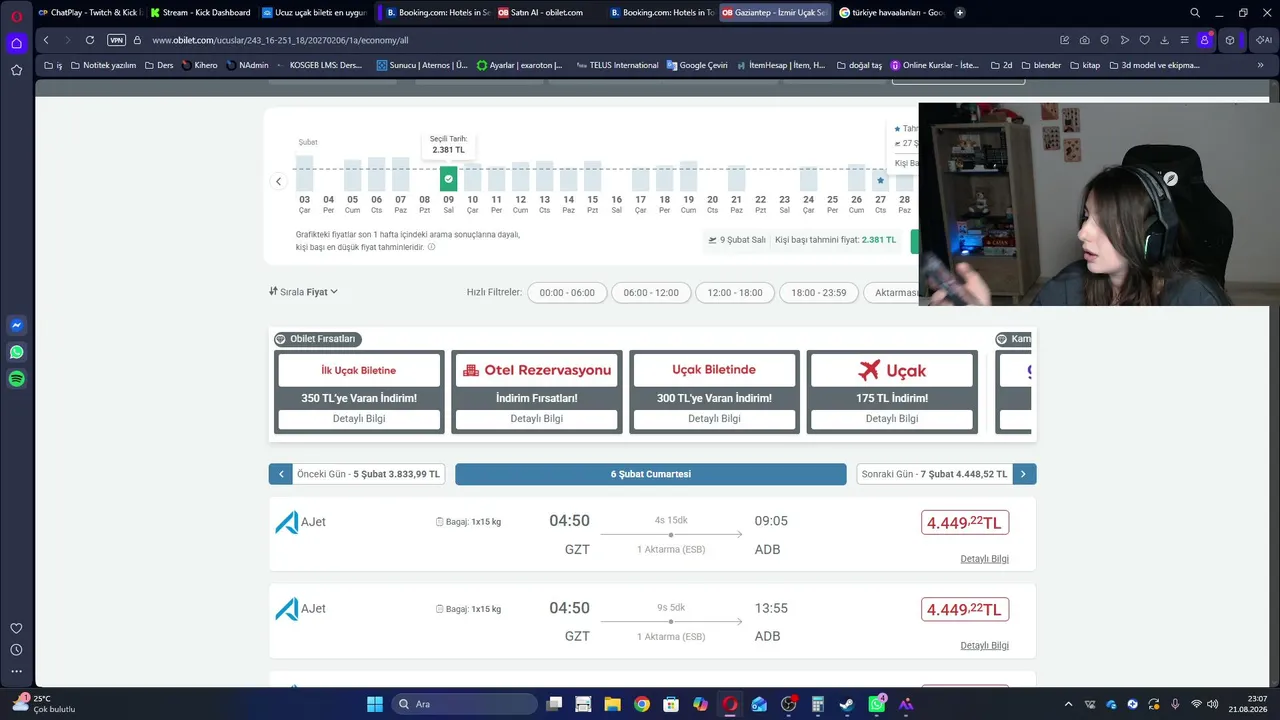The image size is (1280, 720).
Task: Open the Kihero bookmark
Action: pyautogui.click(x=199, y=65)
